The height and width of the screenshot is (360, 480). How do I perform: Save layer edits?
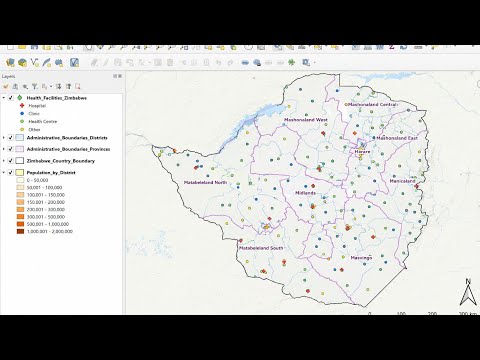click(118, 62)
